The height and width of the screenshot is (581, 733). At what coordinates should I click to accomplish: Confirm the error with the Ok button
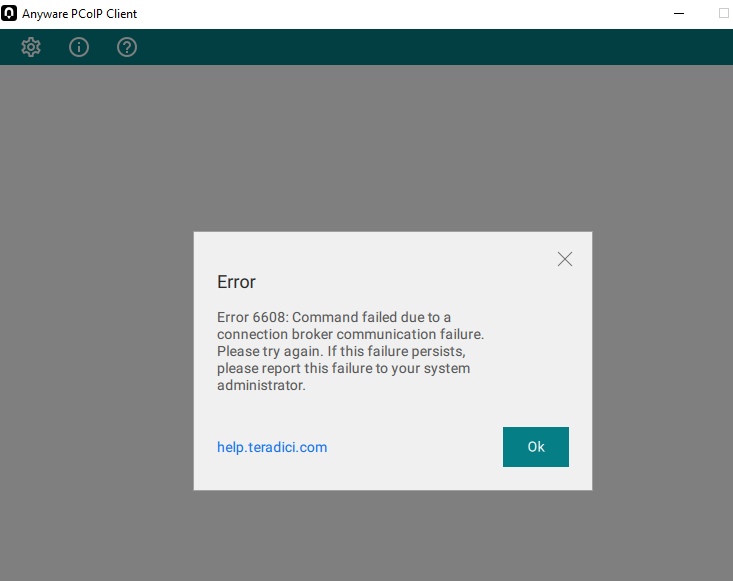[536, 447]
